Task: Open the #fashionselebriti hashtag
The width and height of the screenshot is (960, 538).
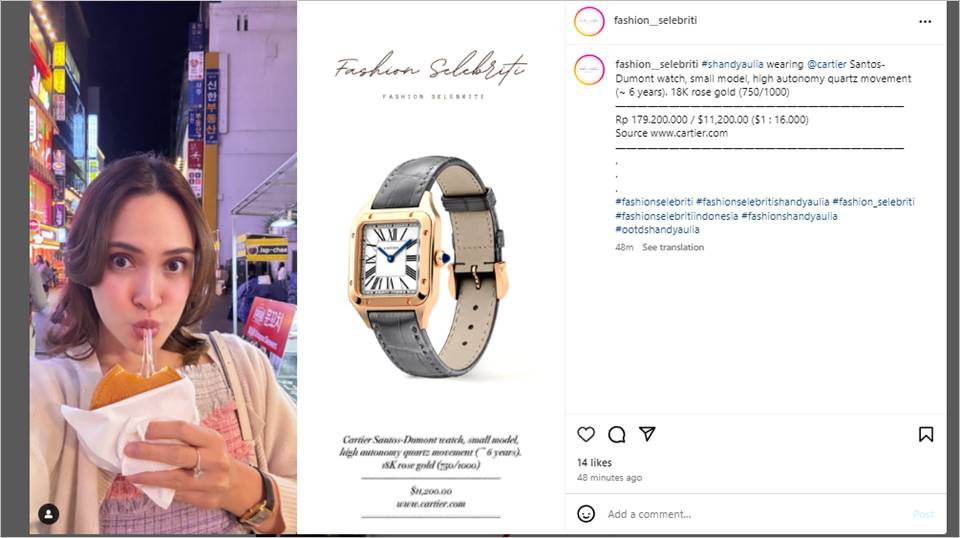Action: pyautogui.click(x=654, y=202)
